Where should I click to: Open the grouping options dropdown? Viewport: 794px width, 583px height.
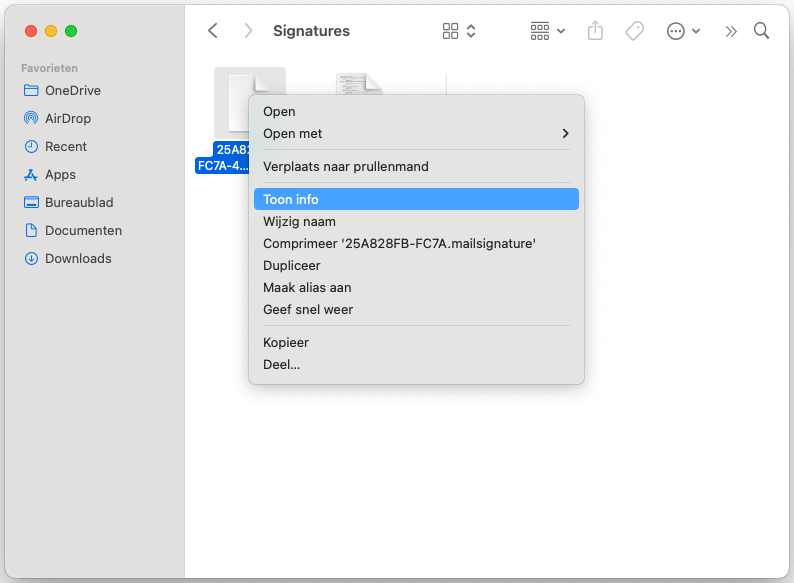pos(547,31)
